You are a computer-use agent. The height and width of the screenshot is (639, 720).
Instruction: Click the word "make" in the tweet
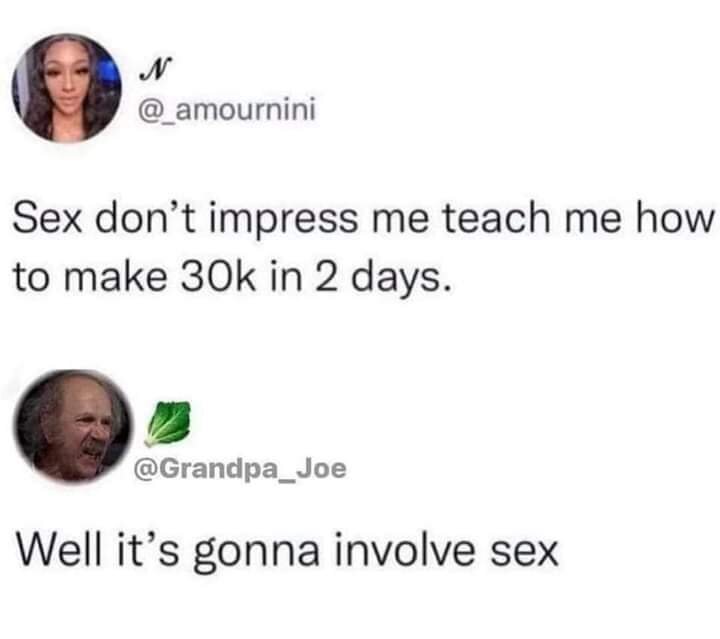tap(115, 277)
